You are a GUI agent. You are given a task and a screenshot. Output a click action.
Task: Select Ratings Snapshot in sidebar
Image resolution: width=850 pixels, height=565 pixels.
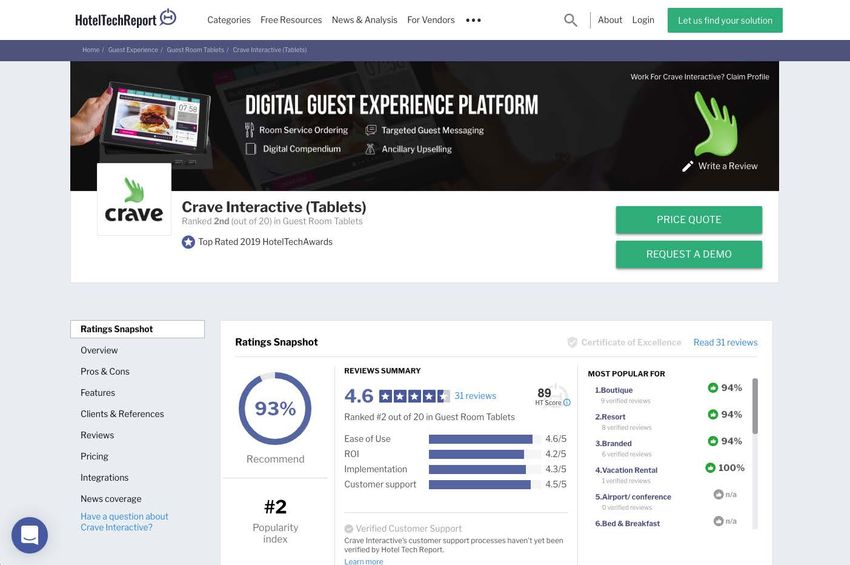point(138,329)
